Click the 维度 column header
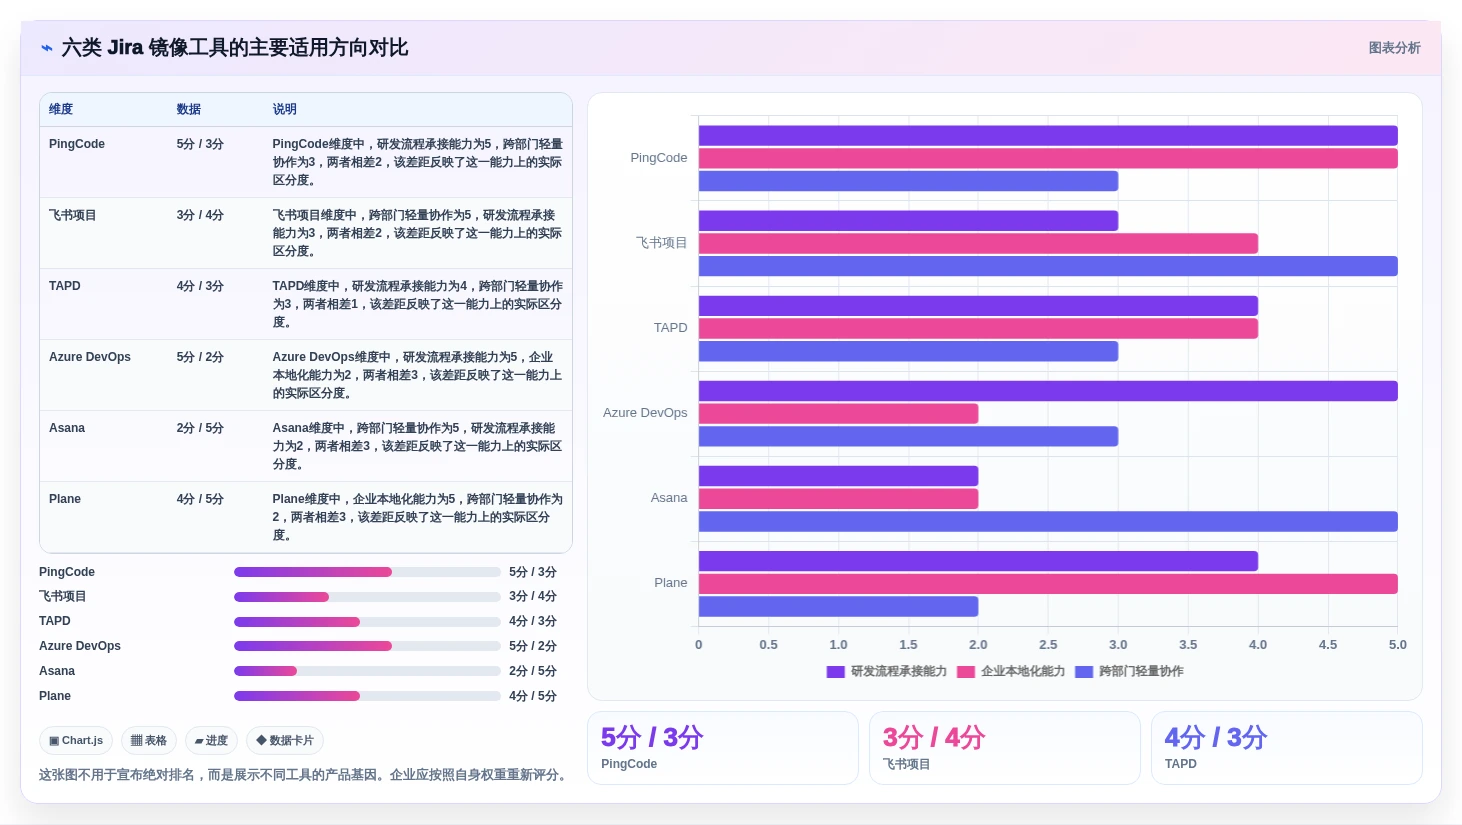 pyautogui.click(x=61, y=109)
